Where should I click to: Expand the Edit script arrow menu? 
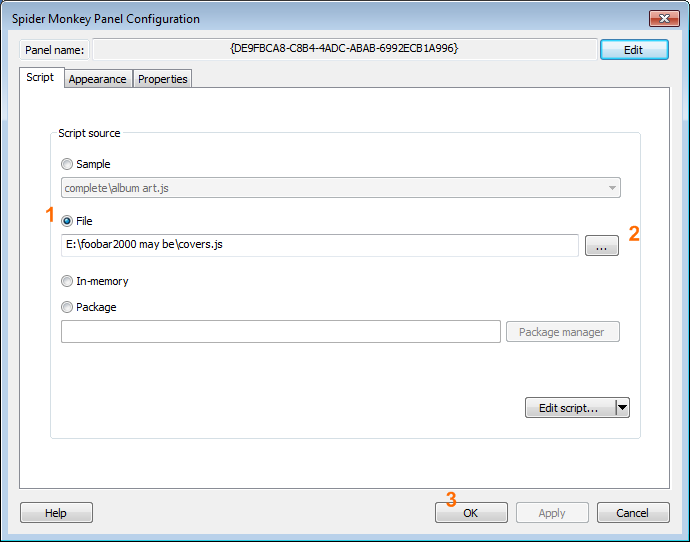[x=622, y=407]
